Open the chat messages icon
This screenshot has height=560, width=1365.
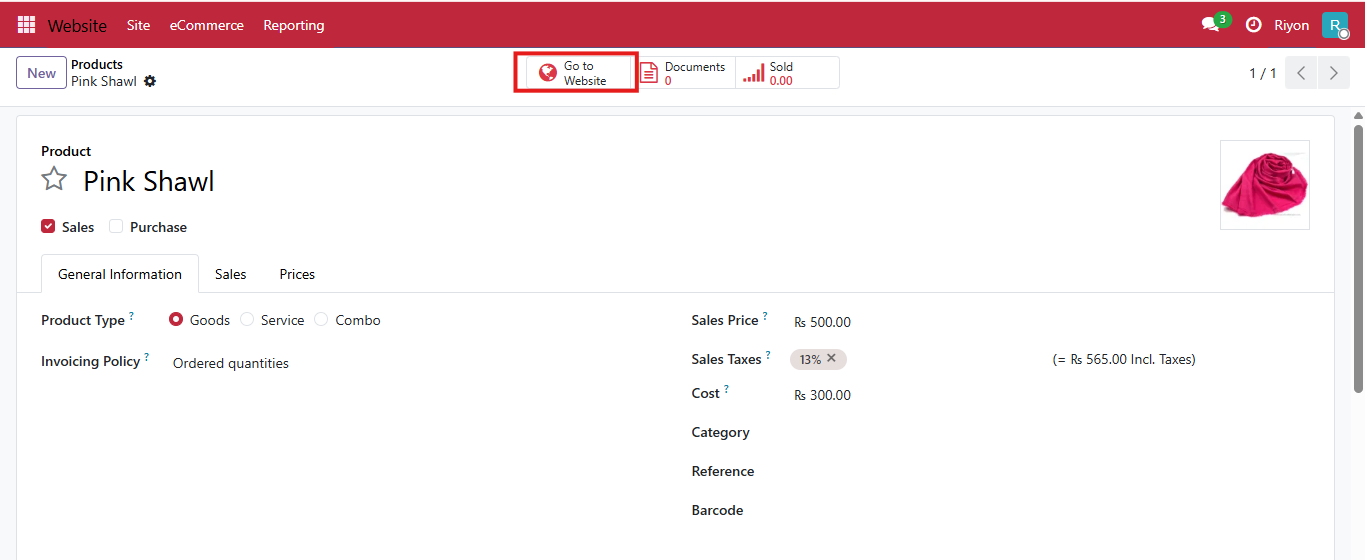point(1211,25)
